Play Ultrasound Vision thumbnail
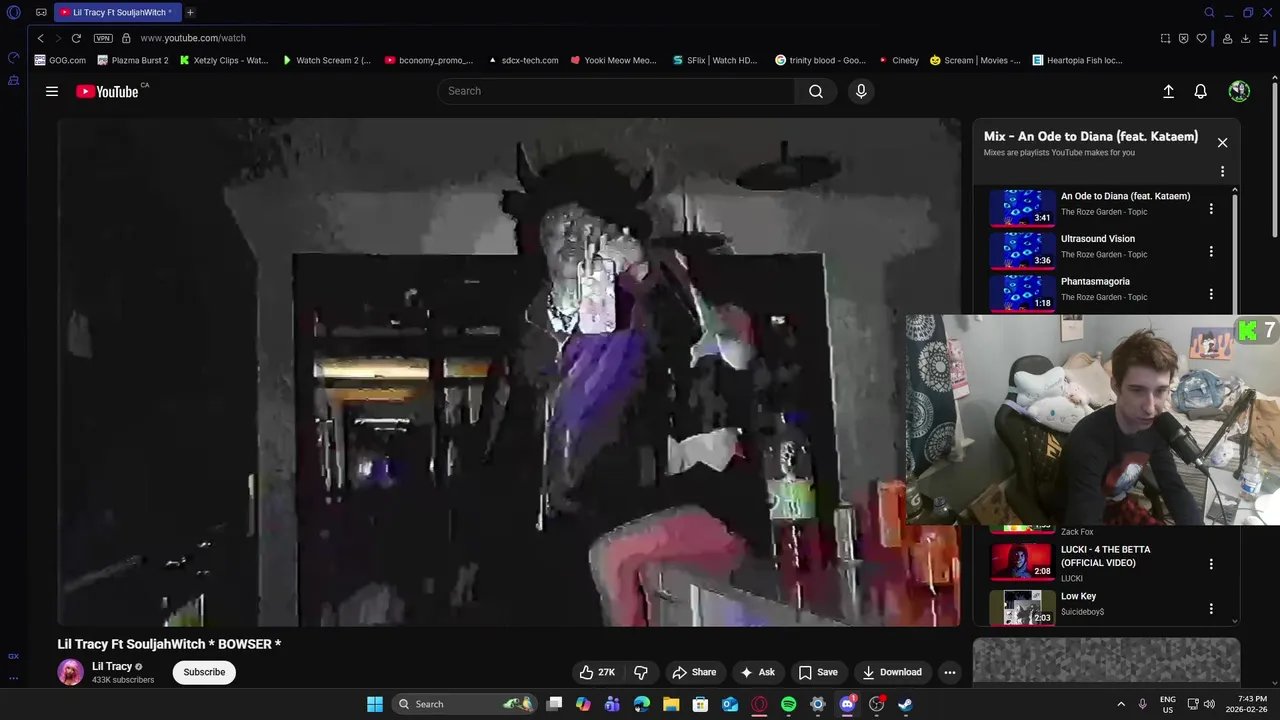This screenshot has height=720, width=1280. click(x=1022, y=251)
